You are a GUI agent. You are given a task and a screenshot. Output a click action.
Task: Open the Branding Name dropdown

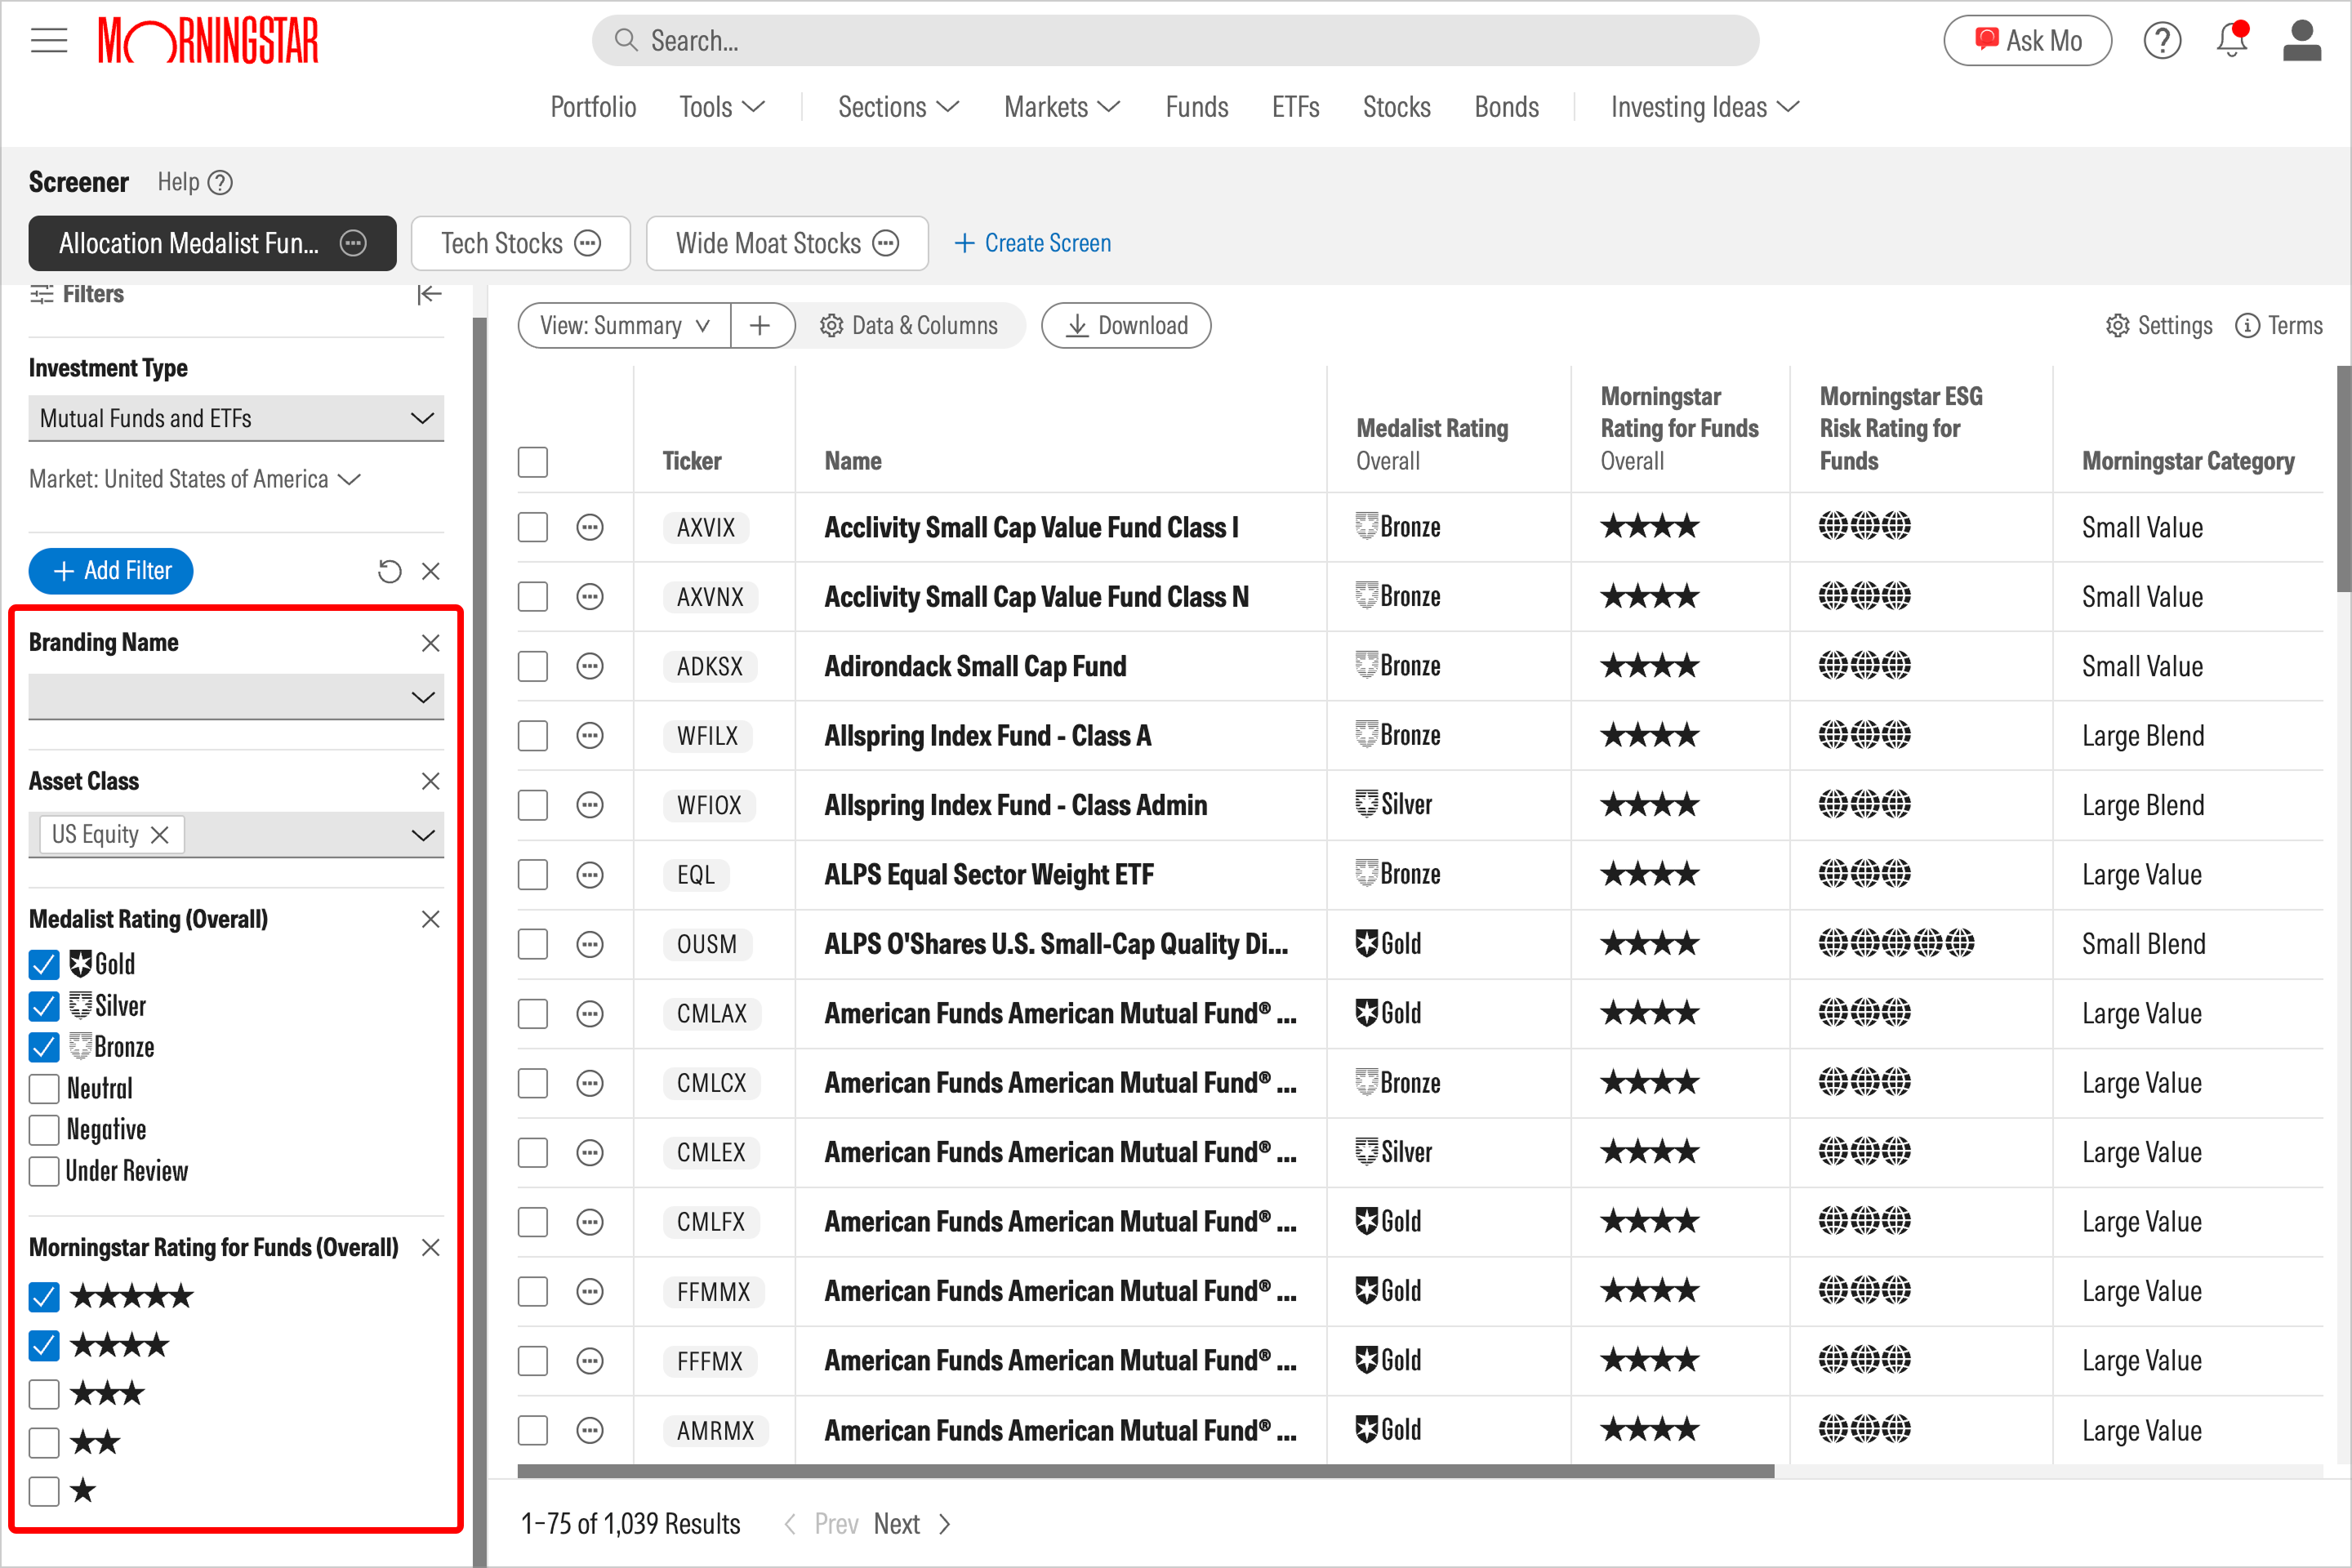[x=236, y=697]
